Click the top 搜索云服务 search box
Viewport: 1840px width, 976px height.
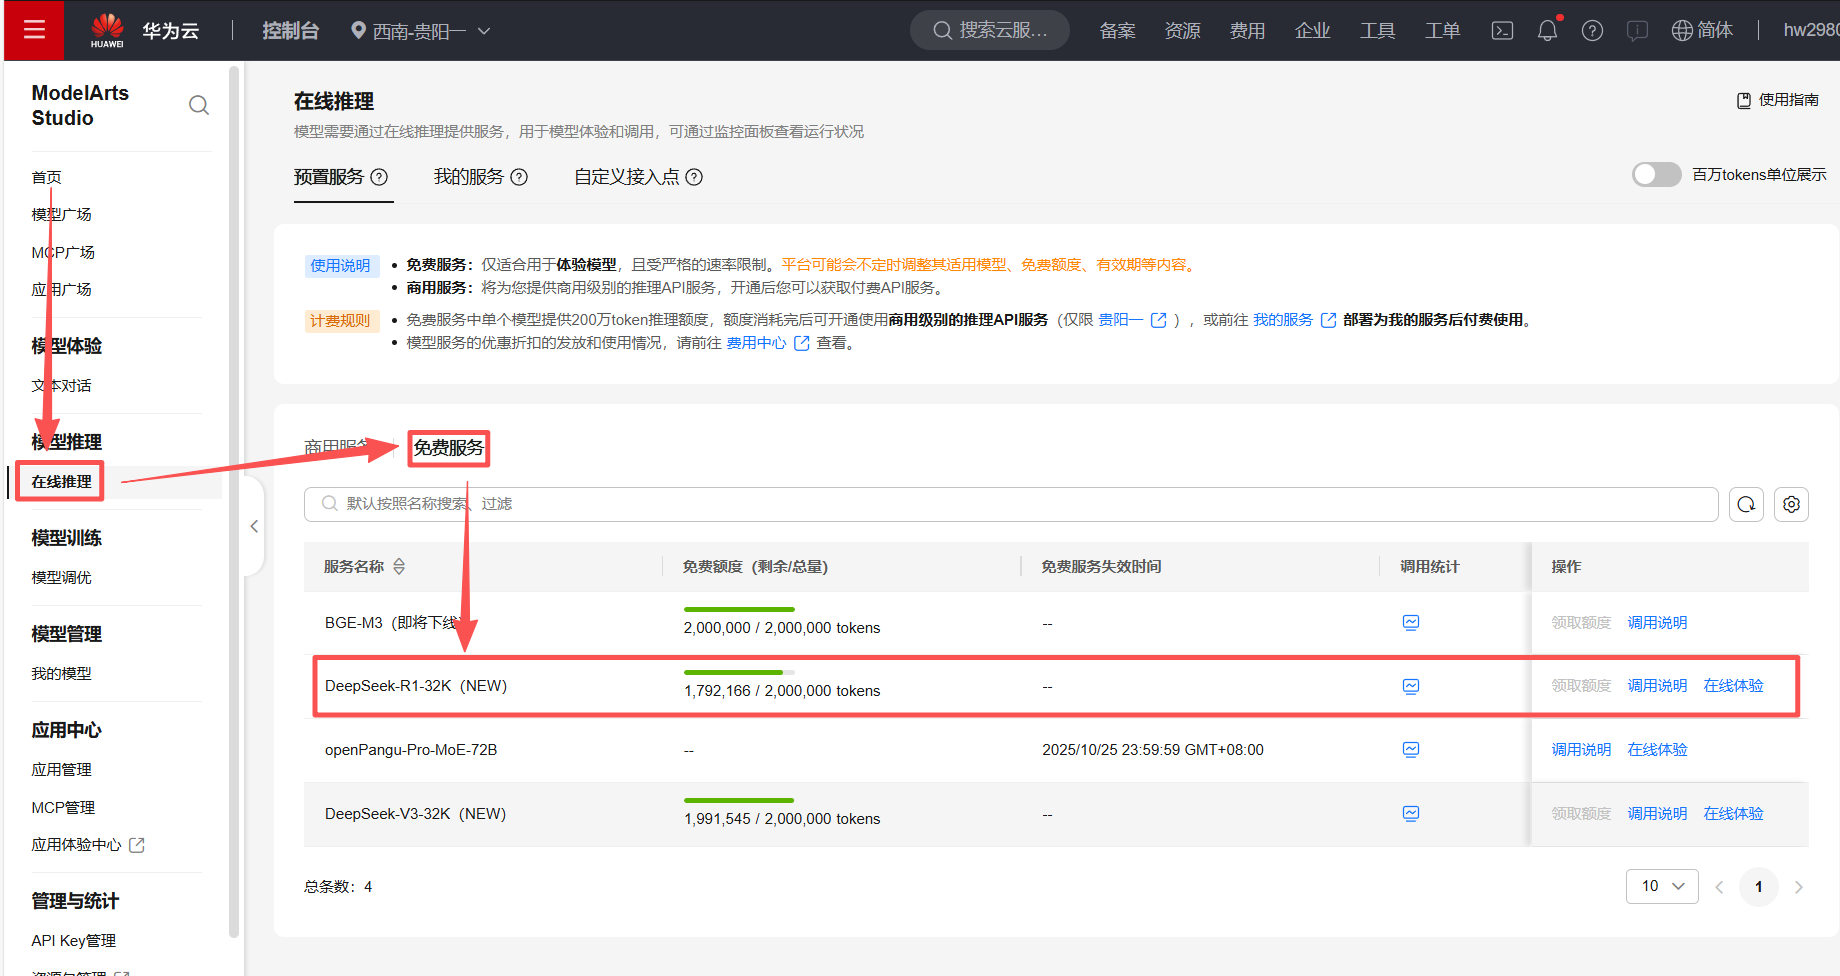click(990, 30)
